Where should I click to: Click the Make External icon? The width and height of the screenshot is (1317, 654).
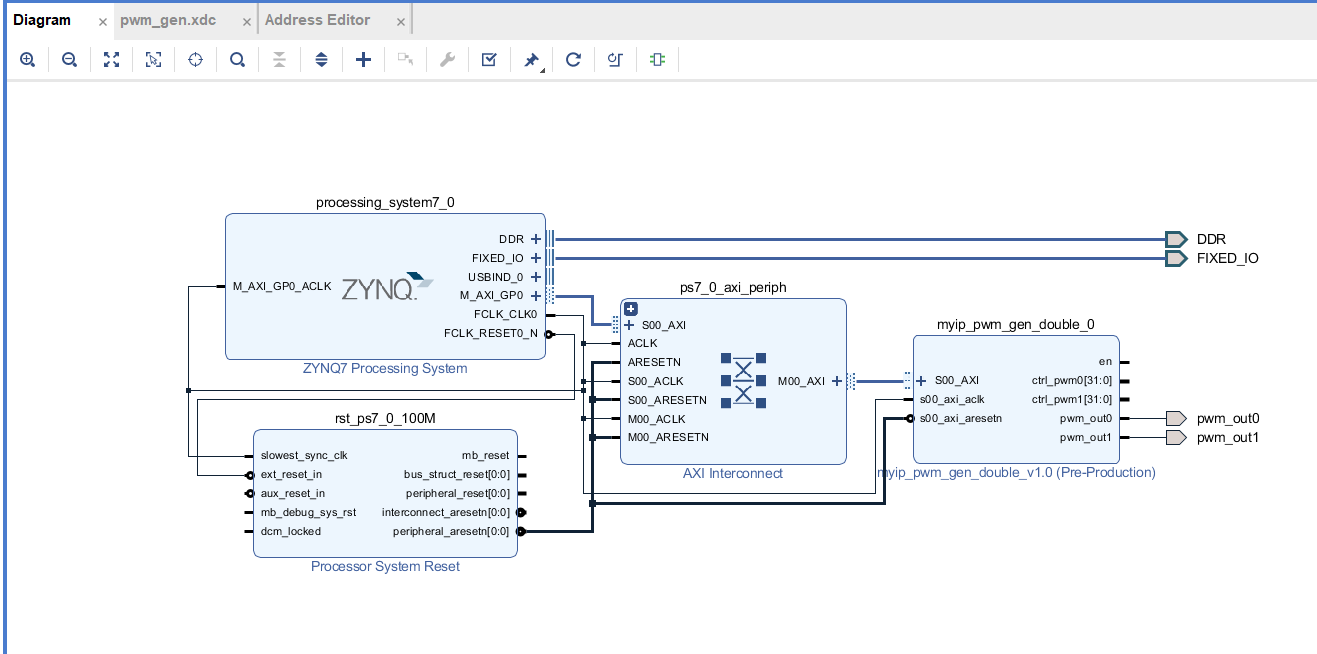pos(405,60)
